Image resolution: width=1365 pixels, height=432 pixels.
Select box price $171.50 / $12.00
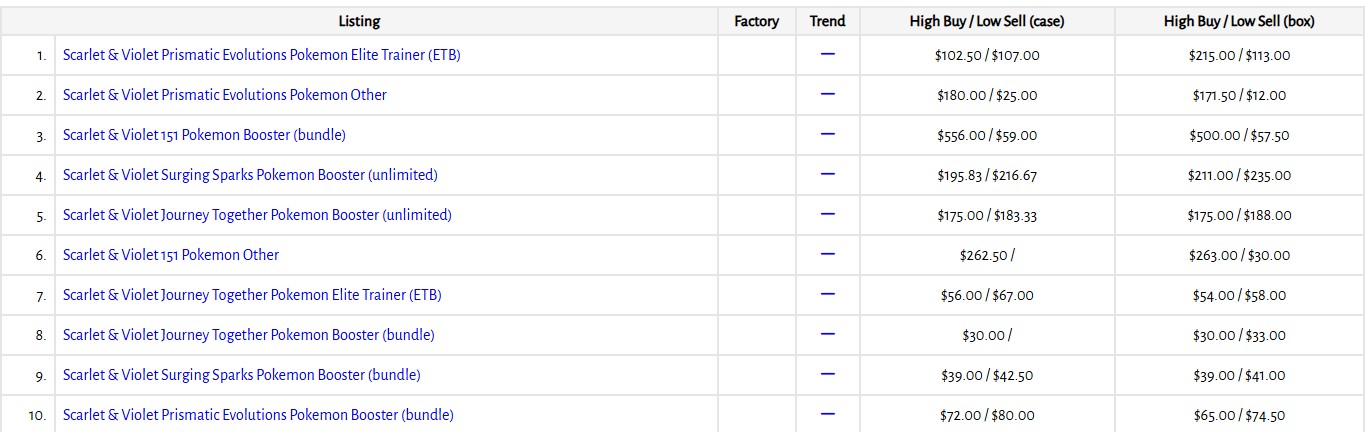coord(1239,96)
